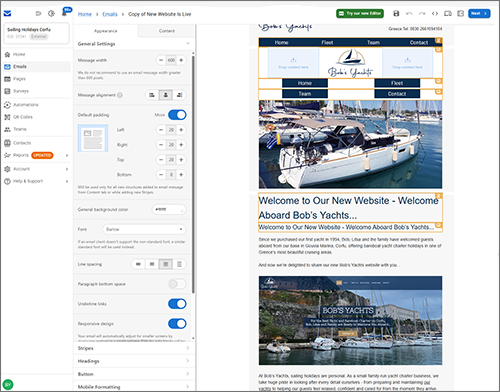Image resolution: width=500 pixels, height=392 pixels.
Task: Increase Right padding value
Action: (x=181, y=145)
